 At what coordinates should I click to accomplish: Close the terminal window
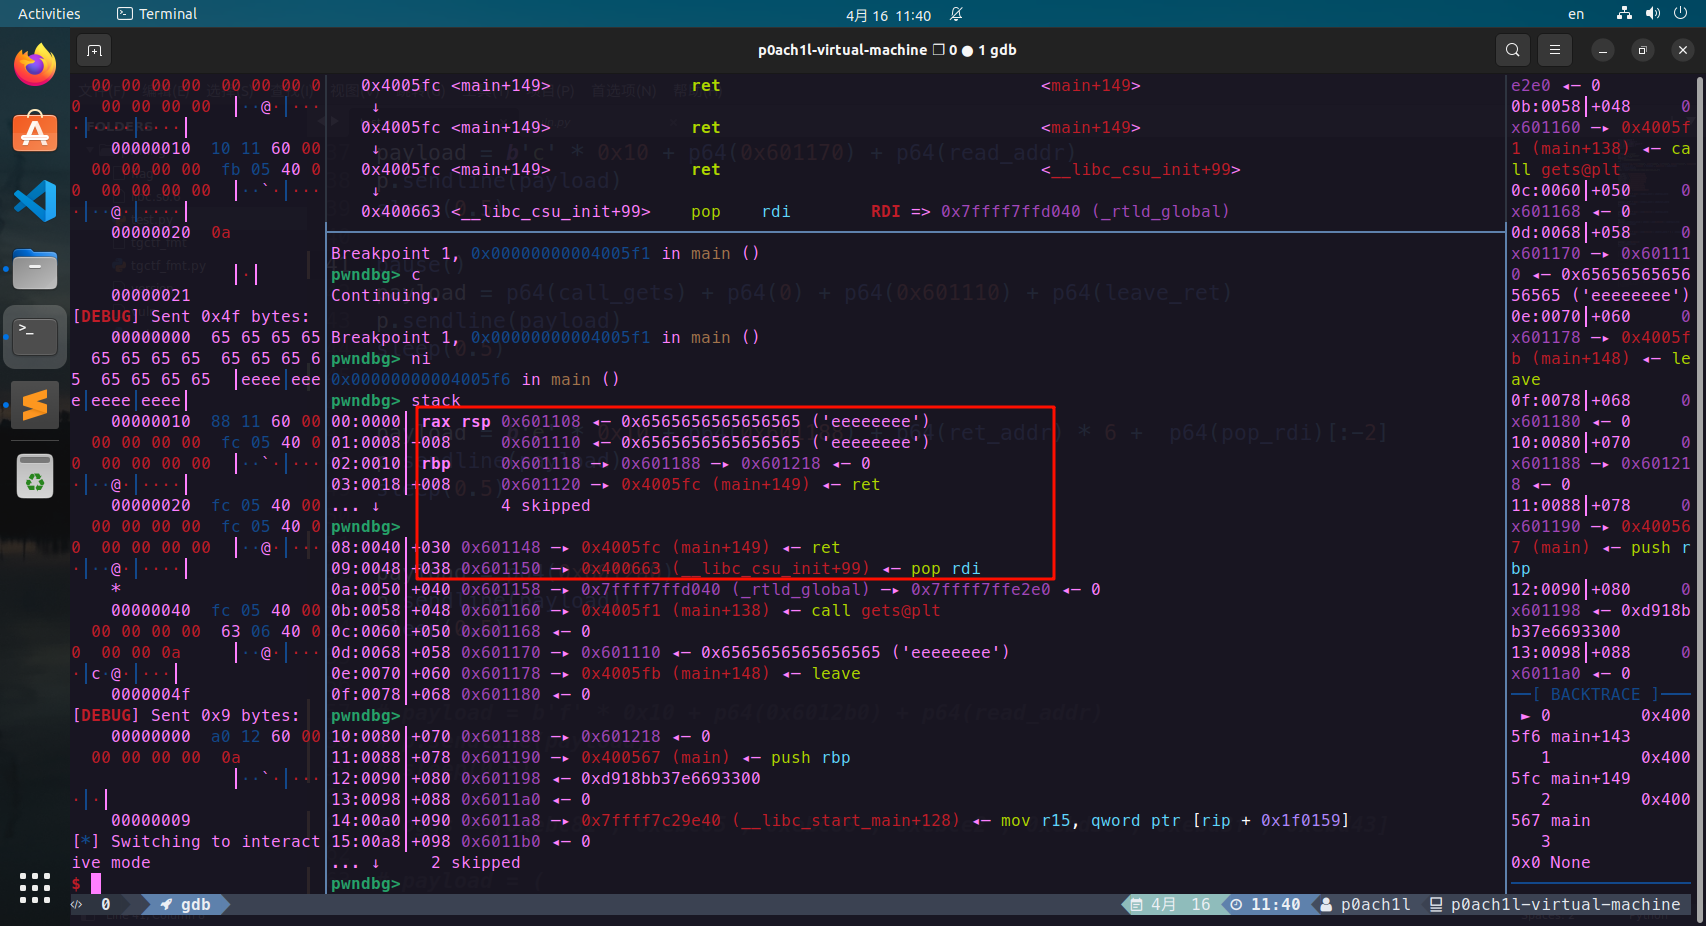[1683, 50]
